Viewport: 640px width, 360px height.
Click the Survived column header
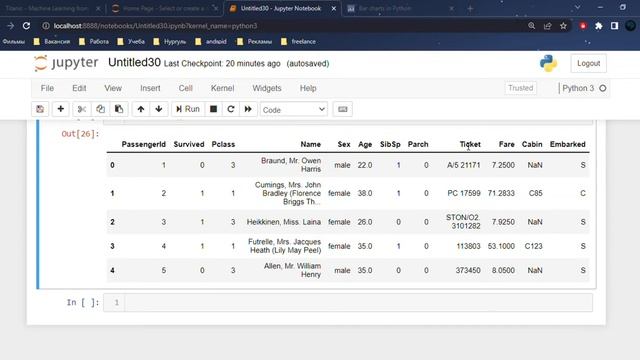click(x=189, y=144)
